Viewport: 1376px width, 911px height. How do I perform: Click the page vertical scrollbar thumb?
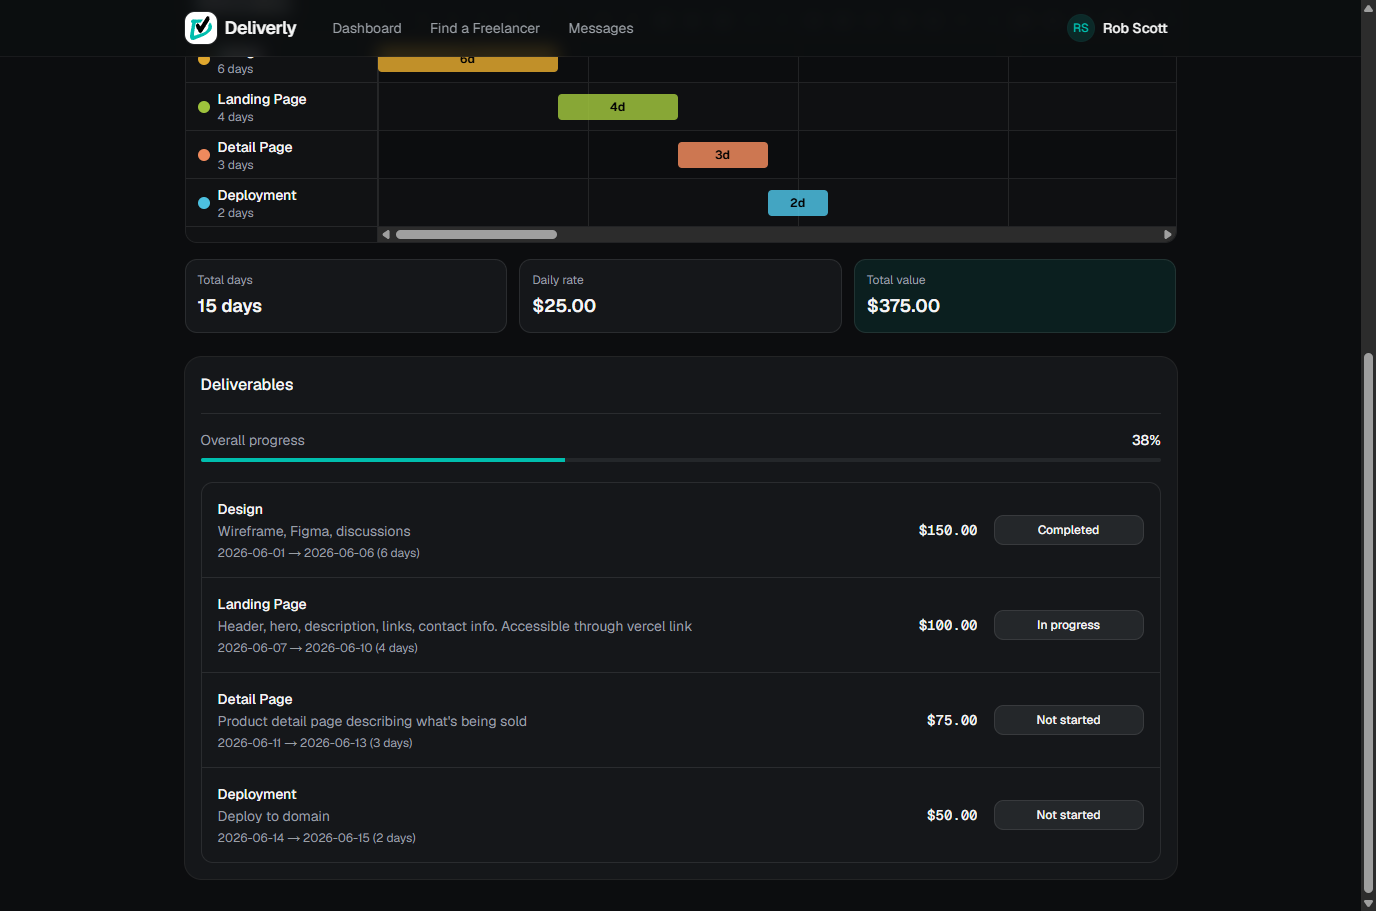(x=1368, y=621)
